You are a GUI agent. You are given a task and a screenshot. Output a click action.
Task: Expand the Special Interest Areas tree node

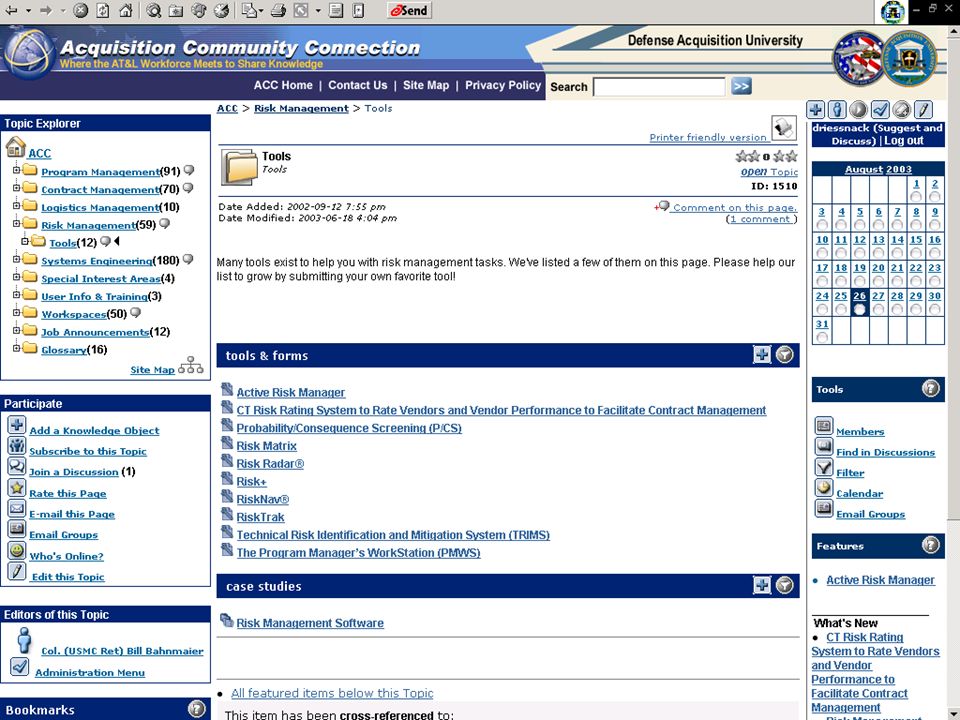[x=17, y=276]
